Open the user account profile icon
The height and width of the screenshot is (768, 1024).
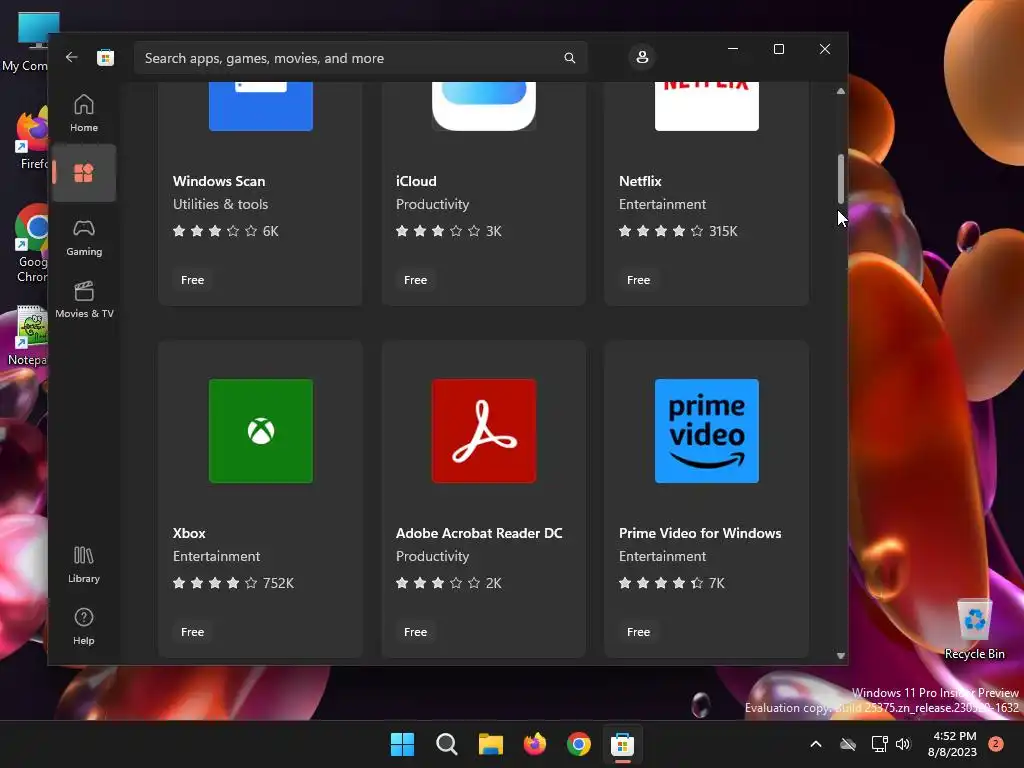point(642,57)
